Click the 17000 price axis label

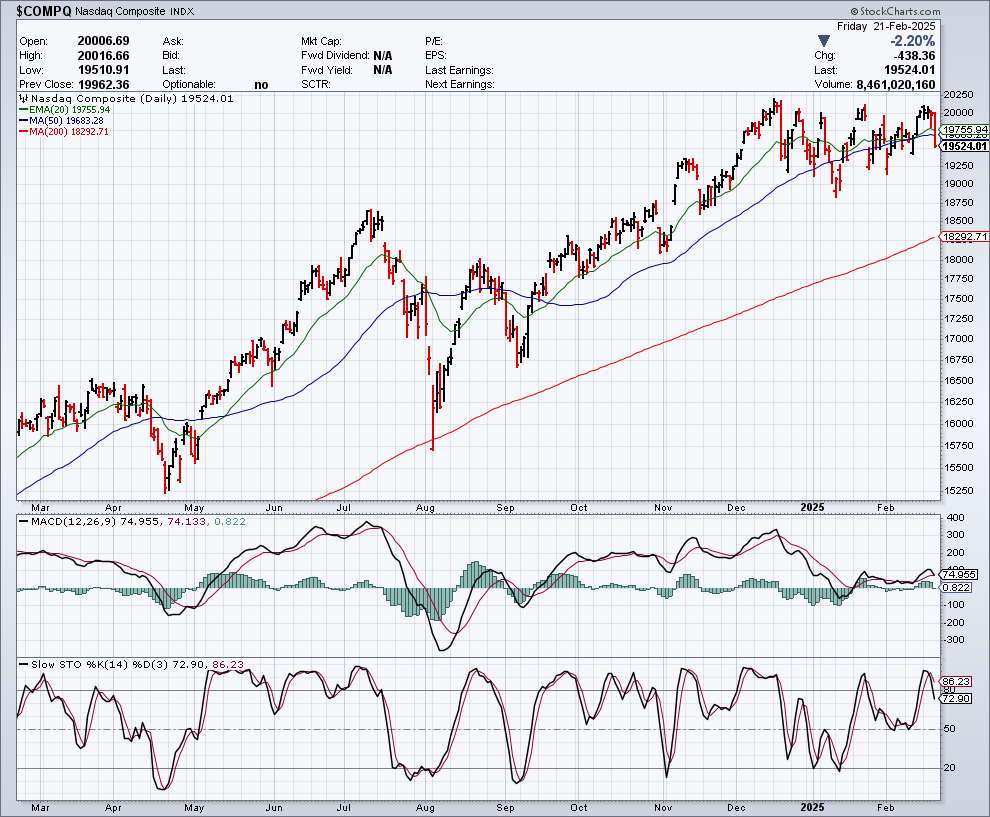pos(957,338)
